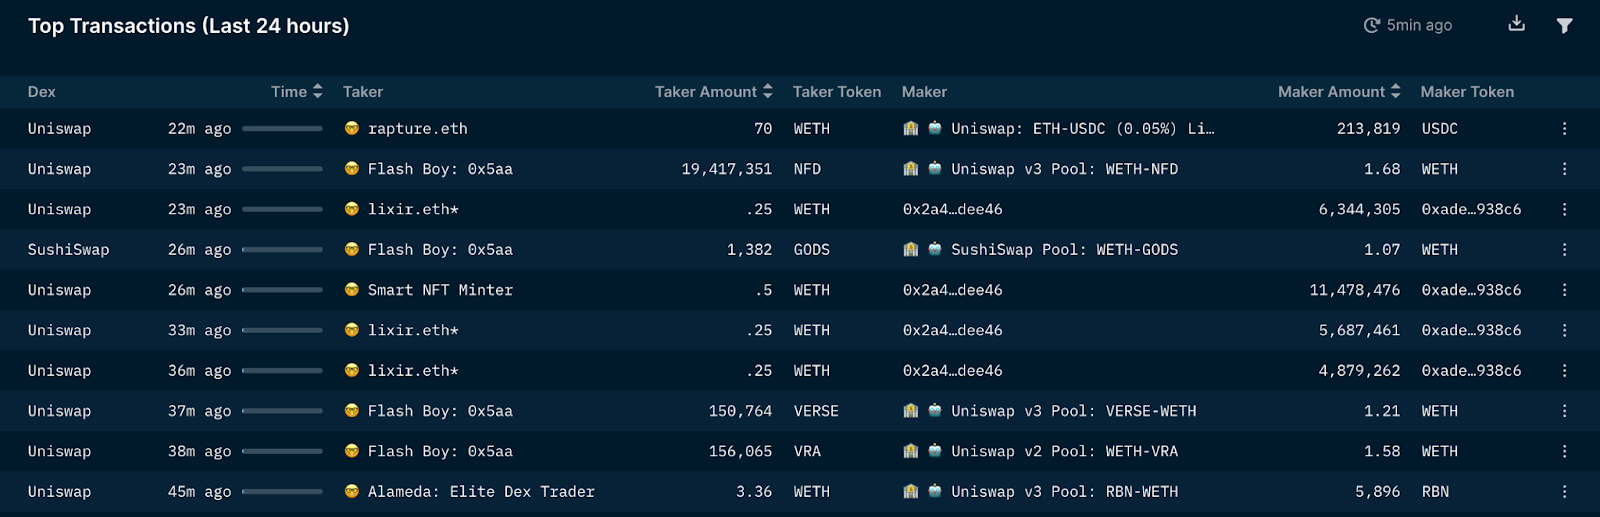
Task: Click the refresh icon beside 5min ago
Action: click(x=1372, y=25)
